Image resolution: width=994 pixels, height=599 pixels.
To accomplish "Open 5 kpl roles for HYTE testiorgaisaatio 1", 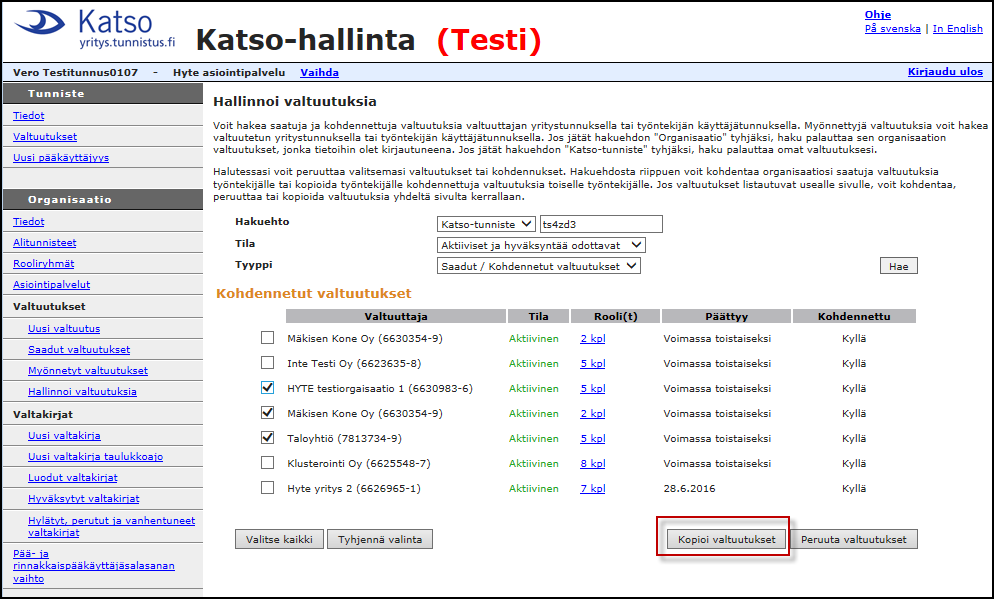I will click(593, 389).
